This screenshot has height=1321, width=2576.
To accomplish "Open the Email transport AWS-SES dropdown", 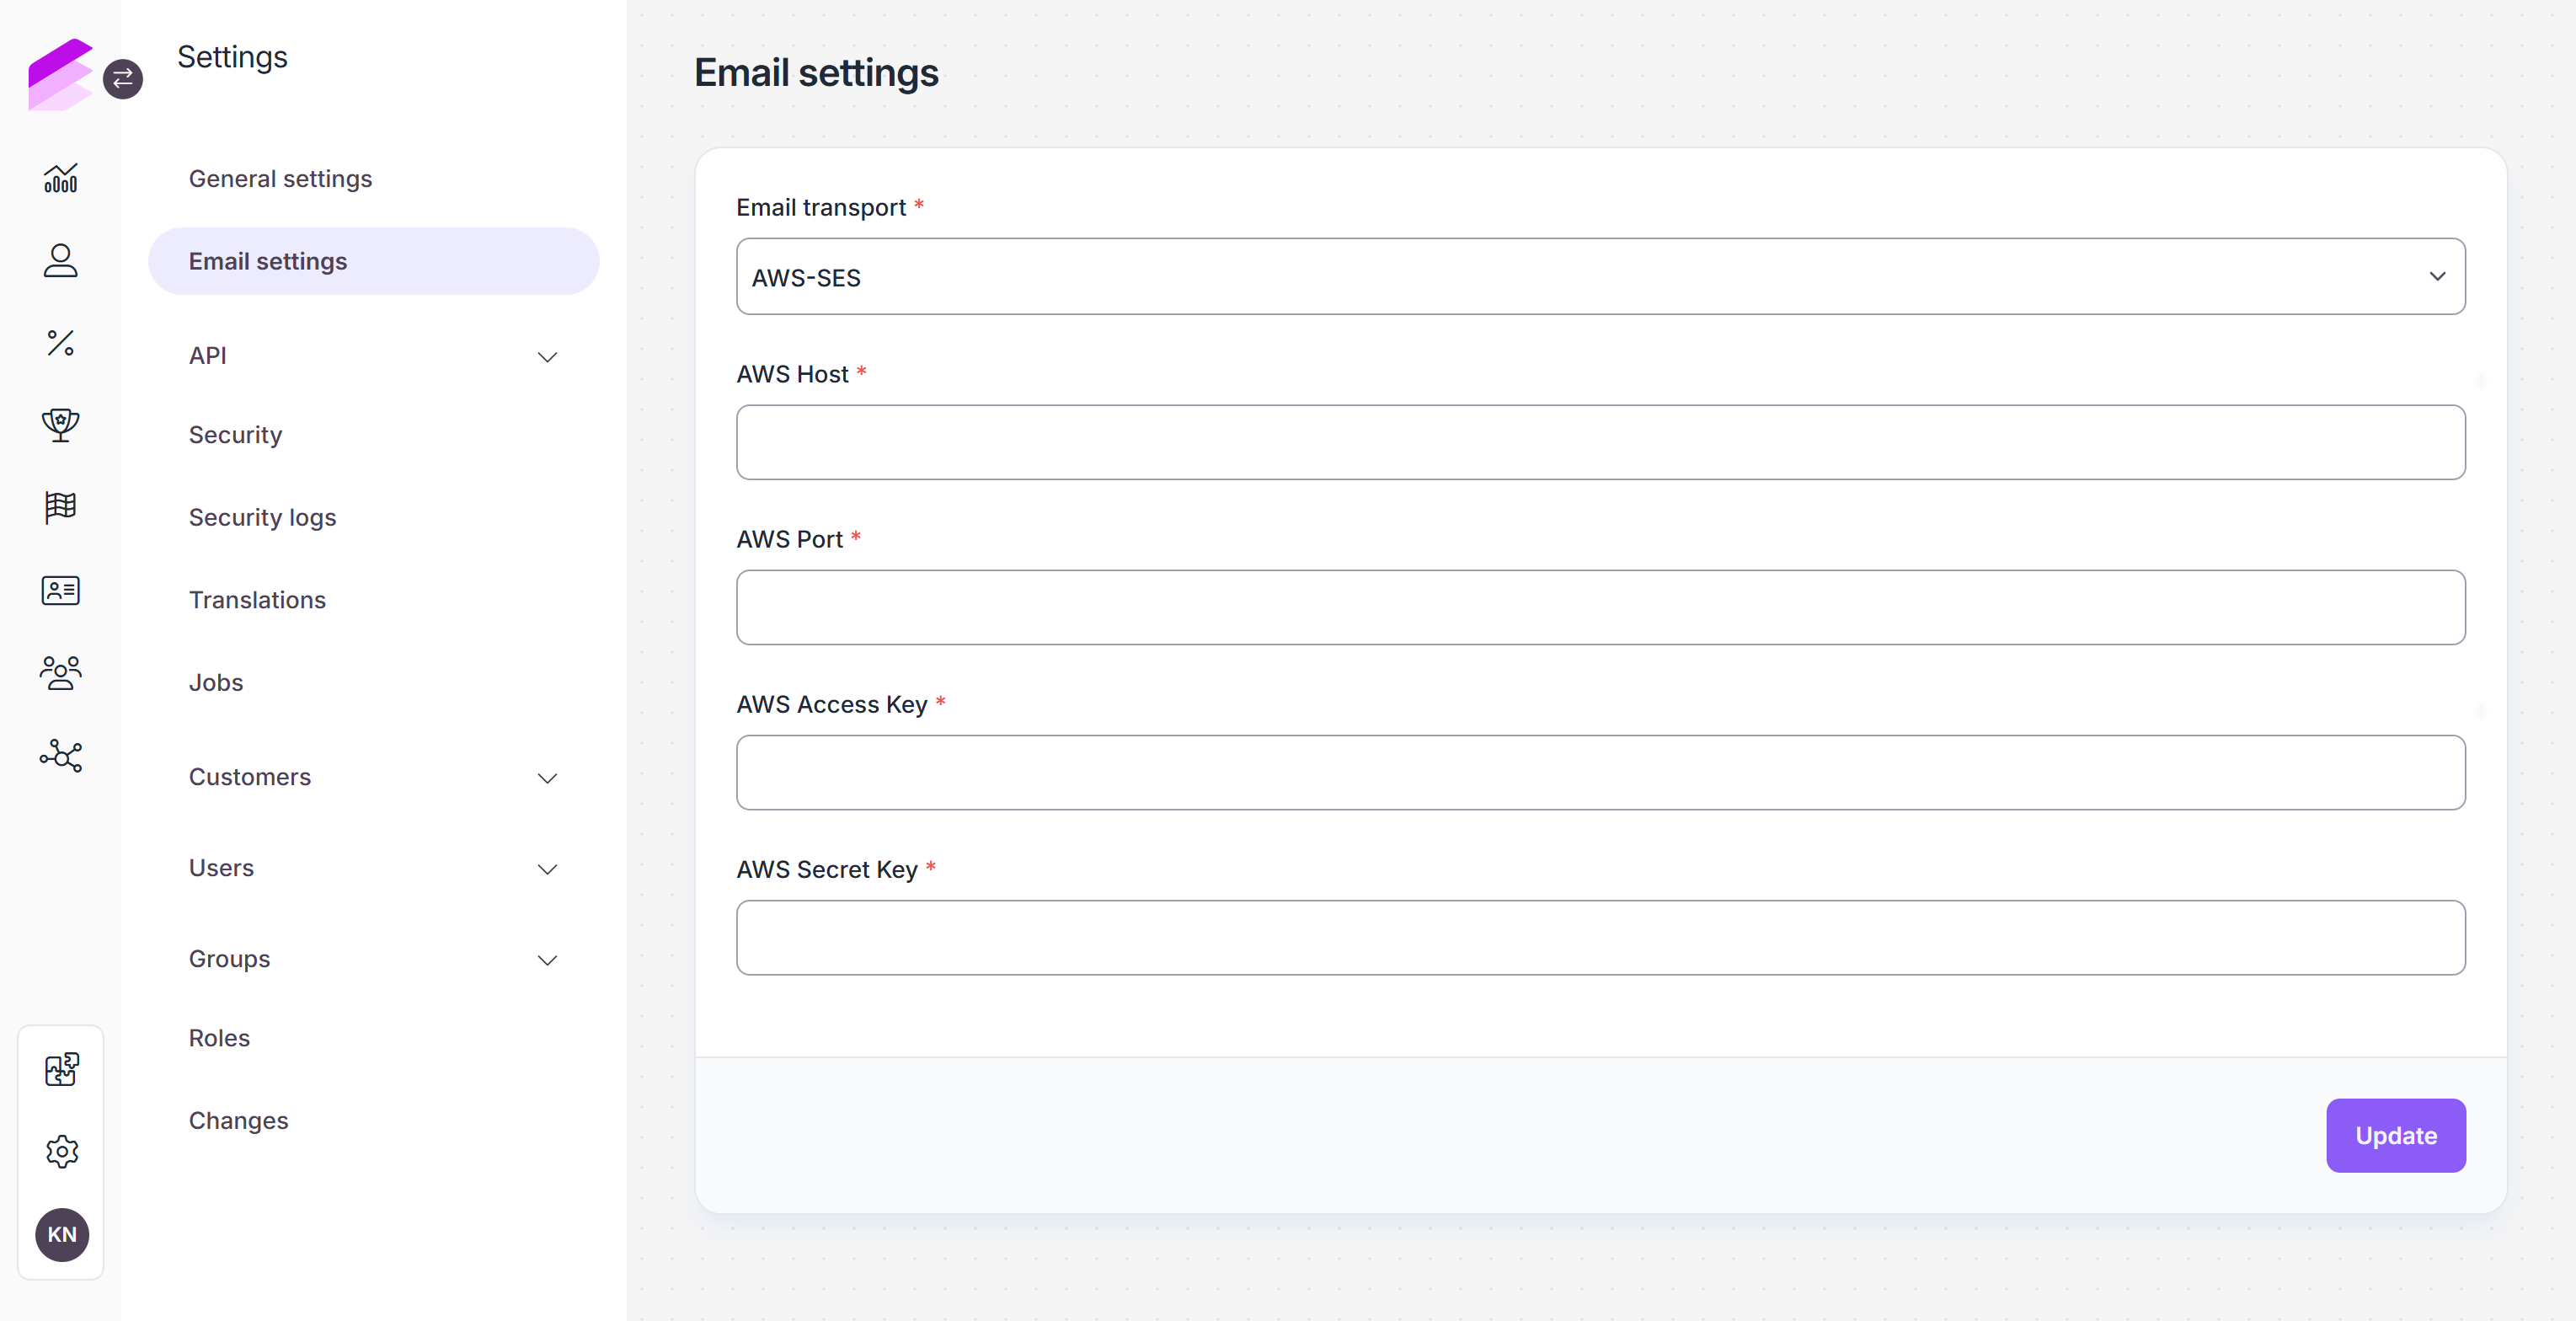I will tap(1601, 276).
